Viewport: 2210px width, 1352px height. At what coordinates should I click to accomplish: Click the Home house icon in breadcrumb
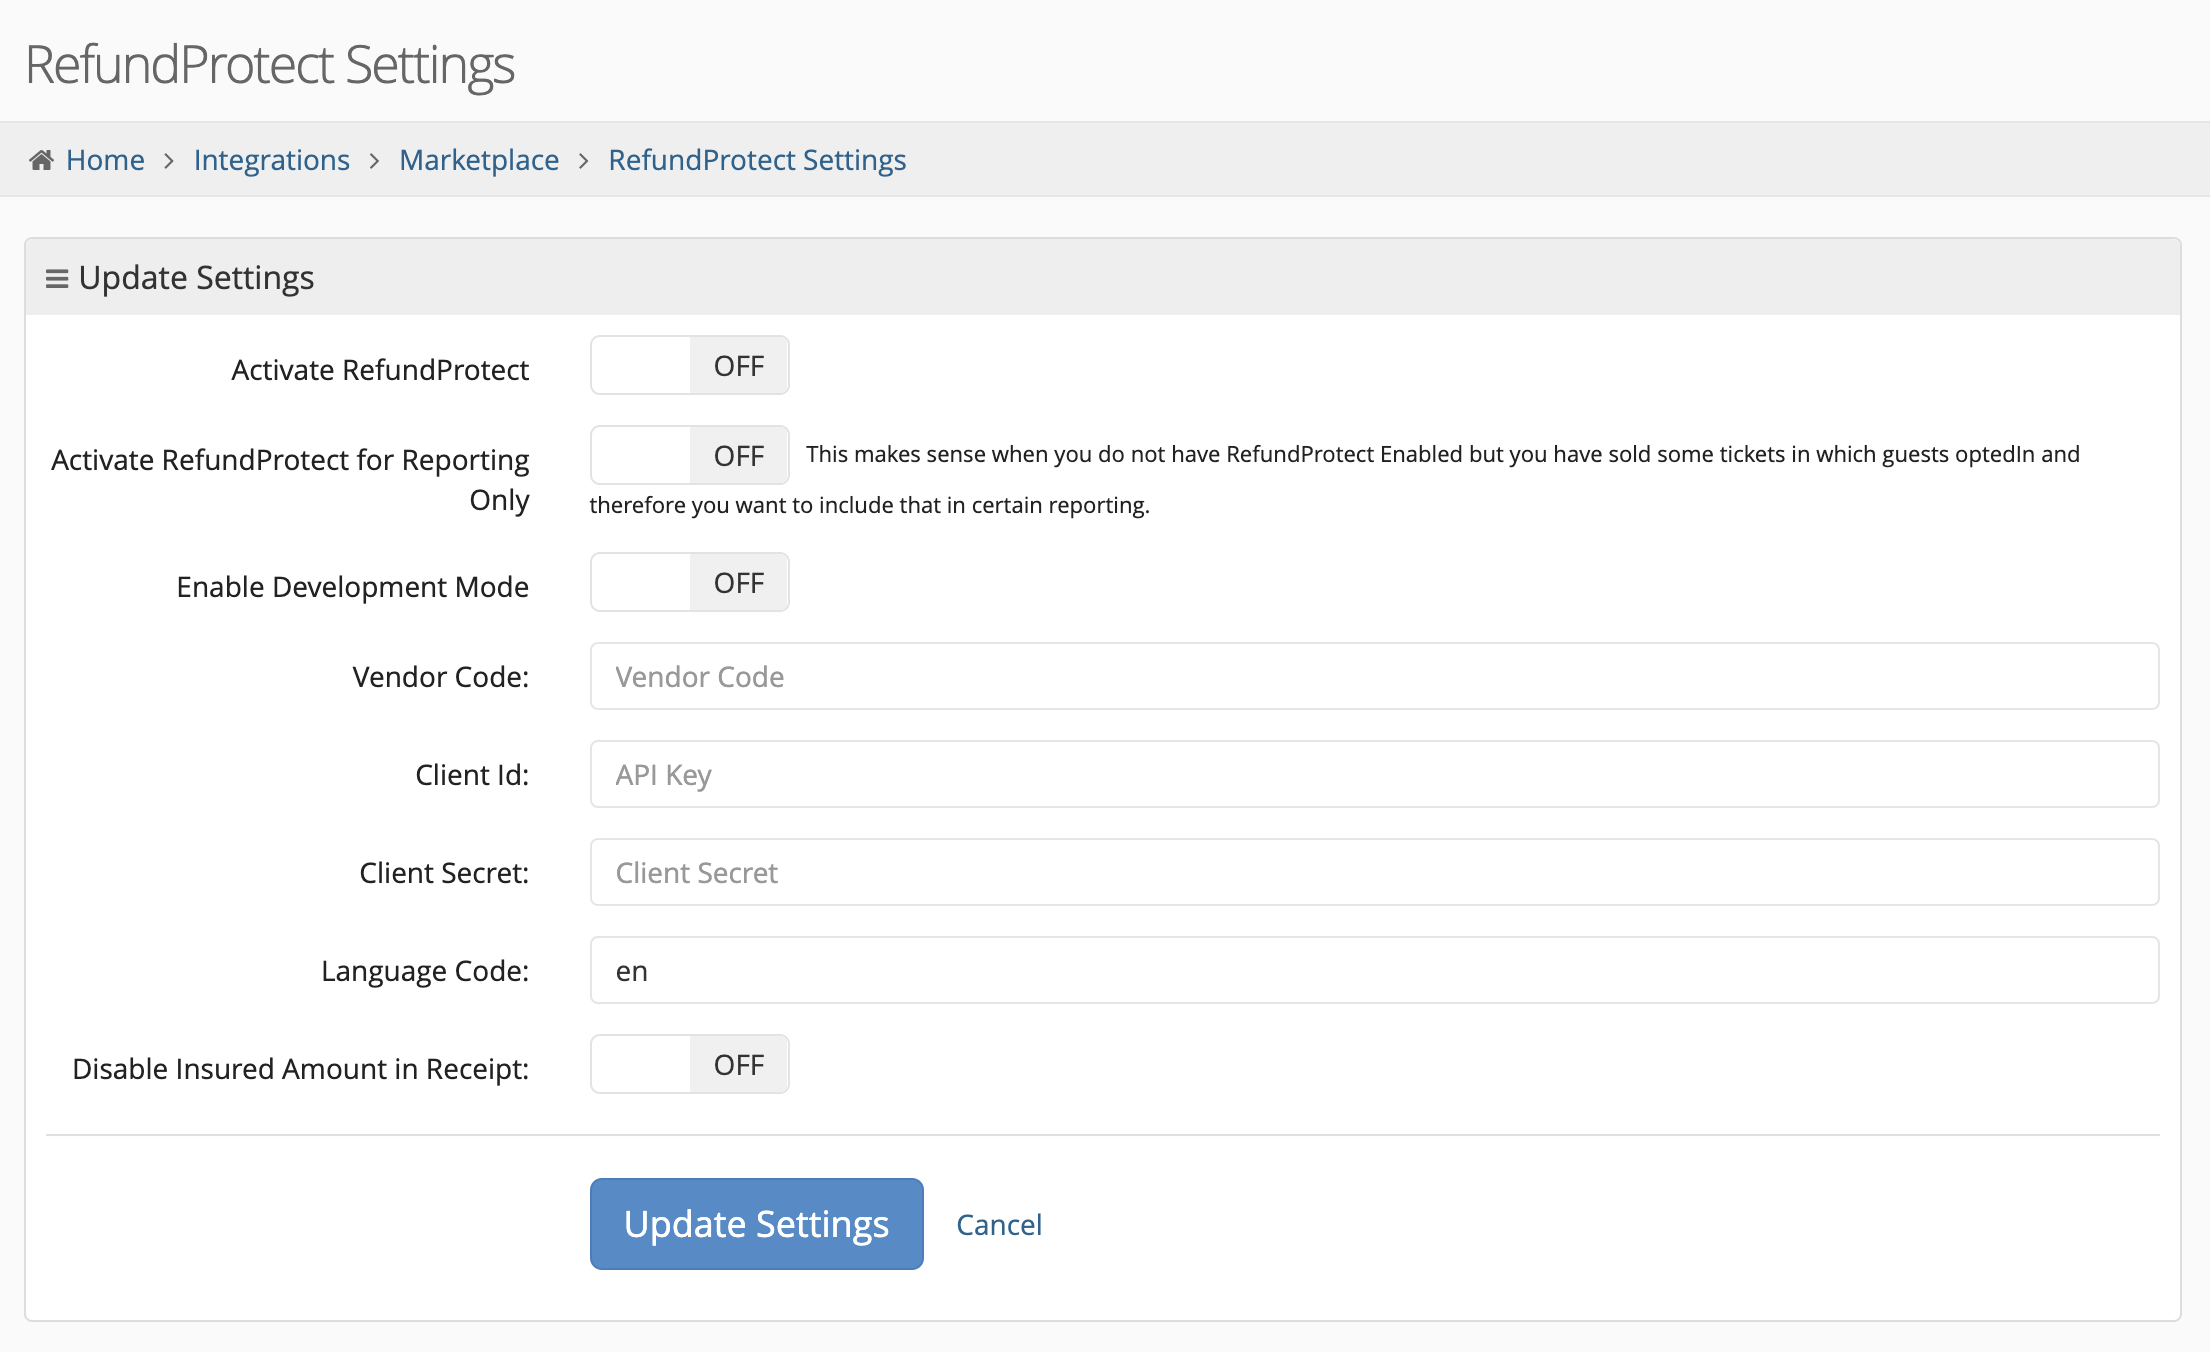point(41,160)
